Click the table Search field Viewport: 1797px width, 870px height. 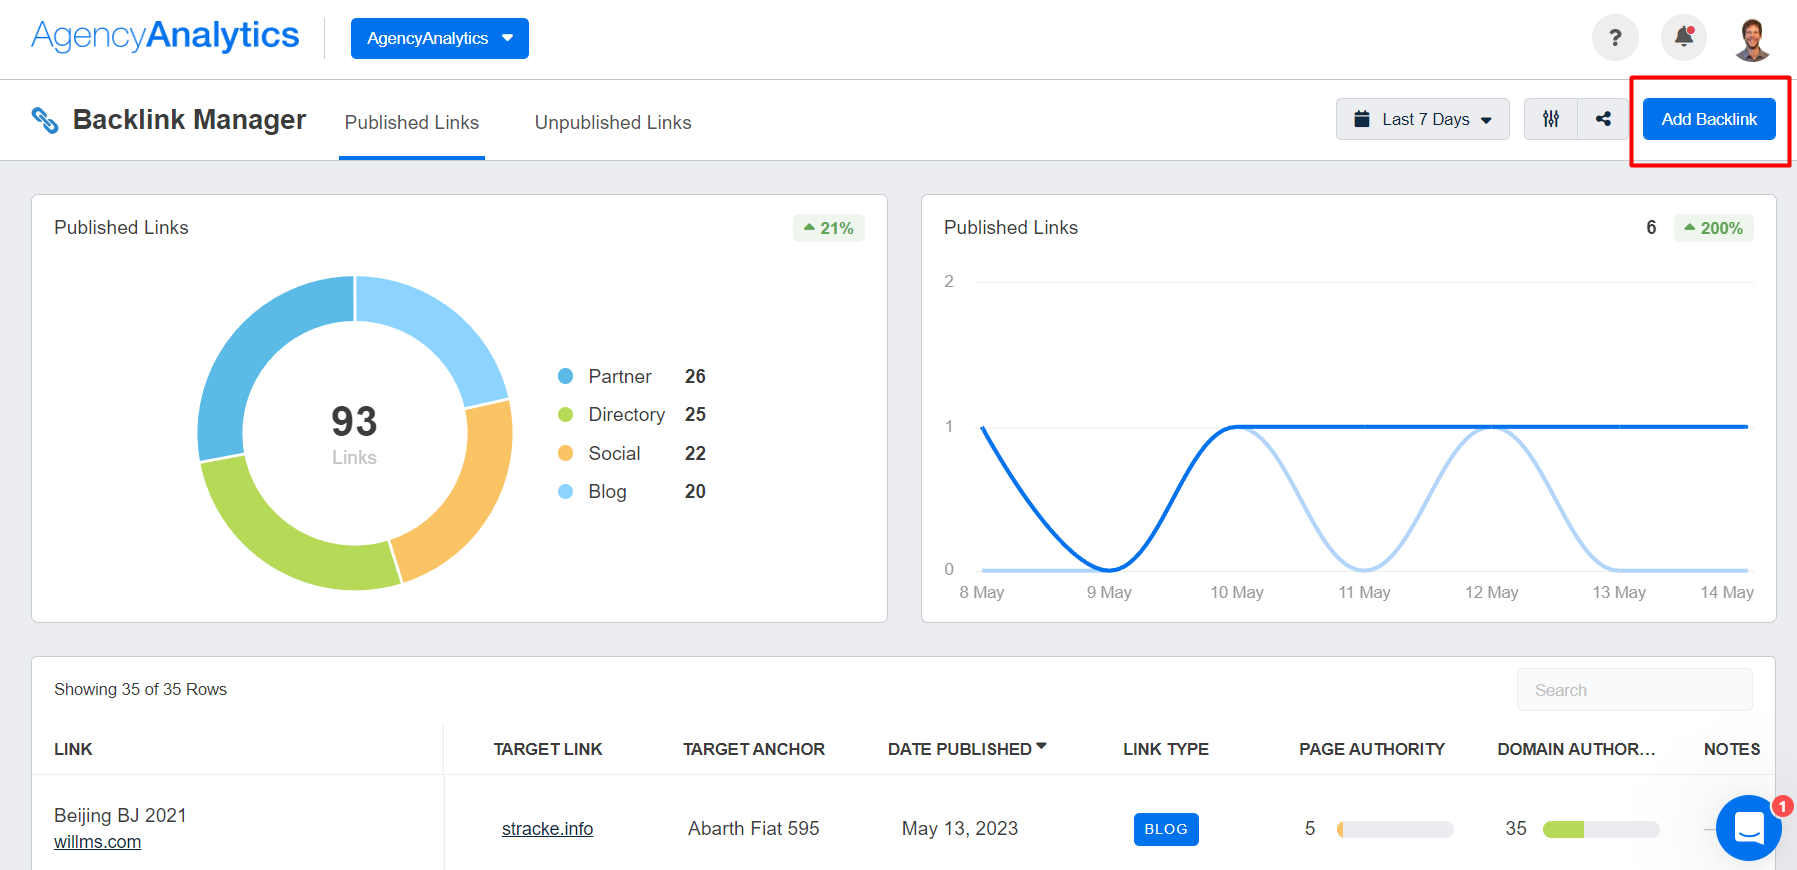[1634, 690]
